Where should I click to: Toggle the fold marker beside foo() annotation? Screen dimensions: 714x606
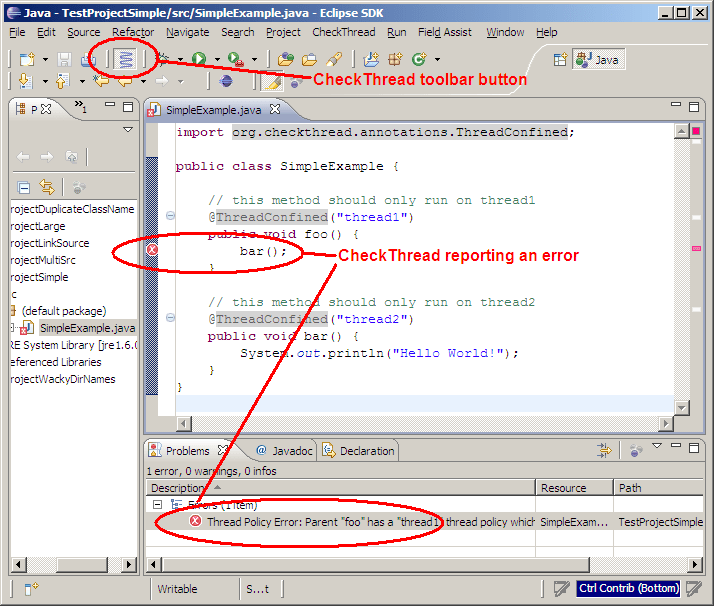(x=170, y=215)
